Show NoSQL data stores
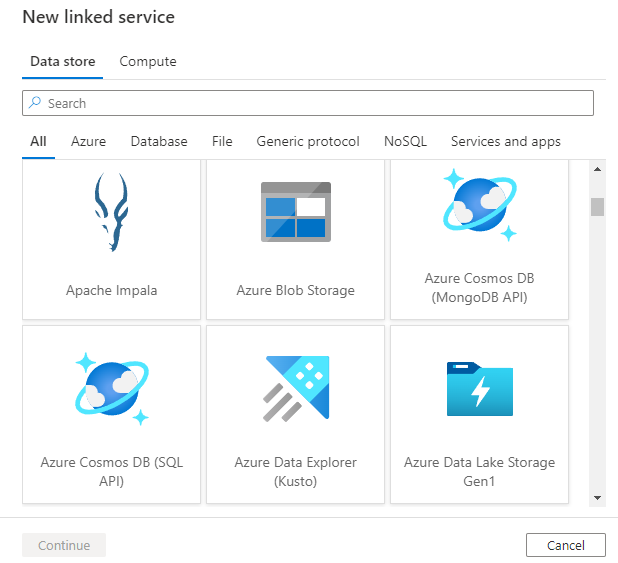Viewport: 618px width, 563px height. point(405,142)
